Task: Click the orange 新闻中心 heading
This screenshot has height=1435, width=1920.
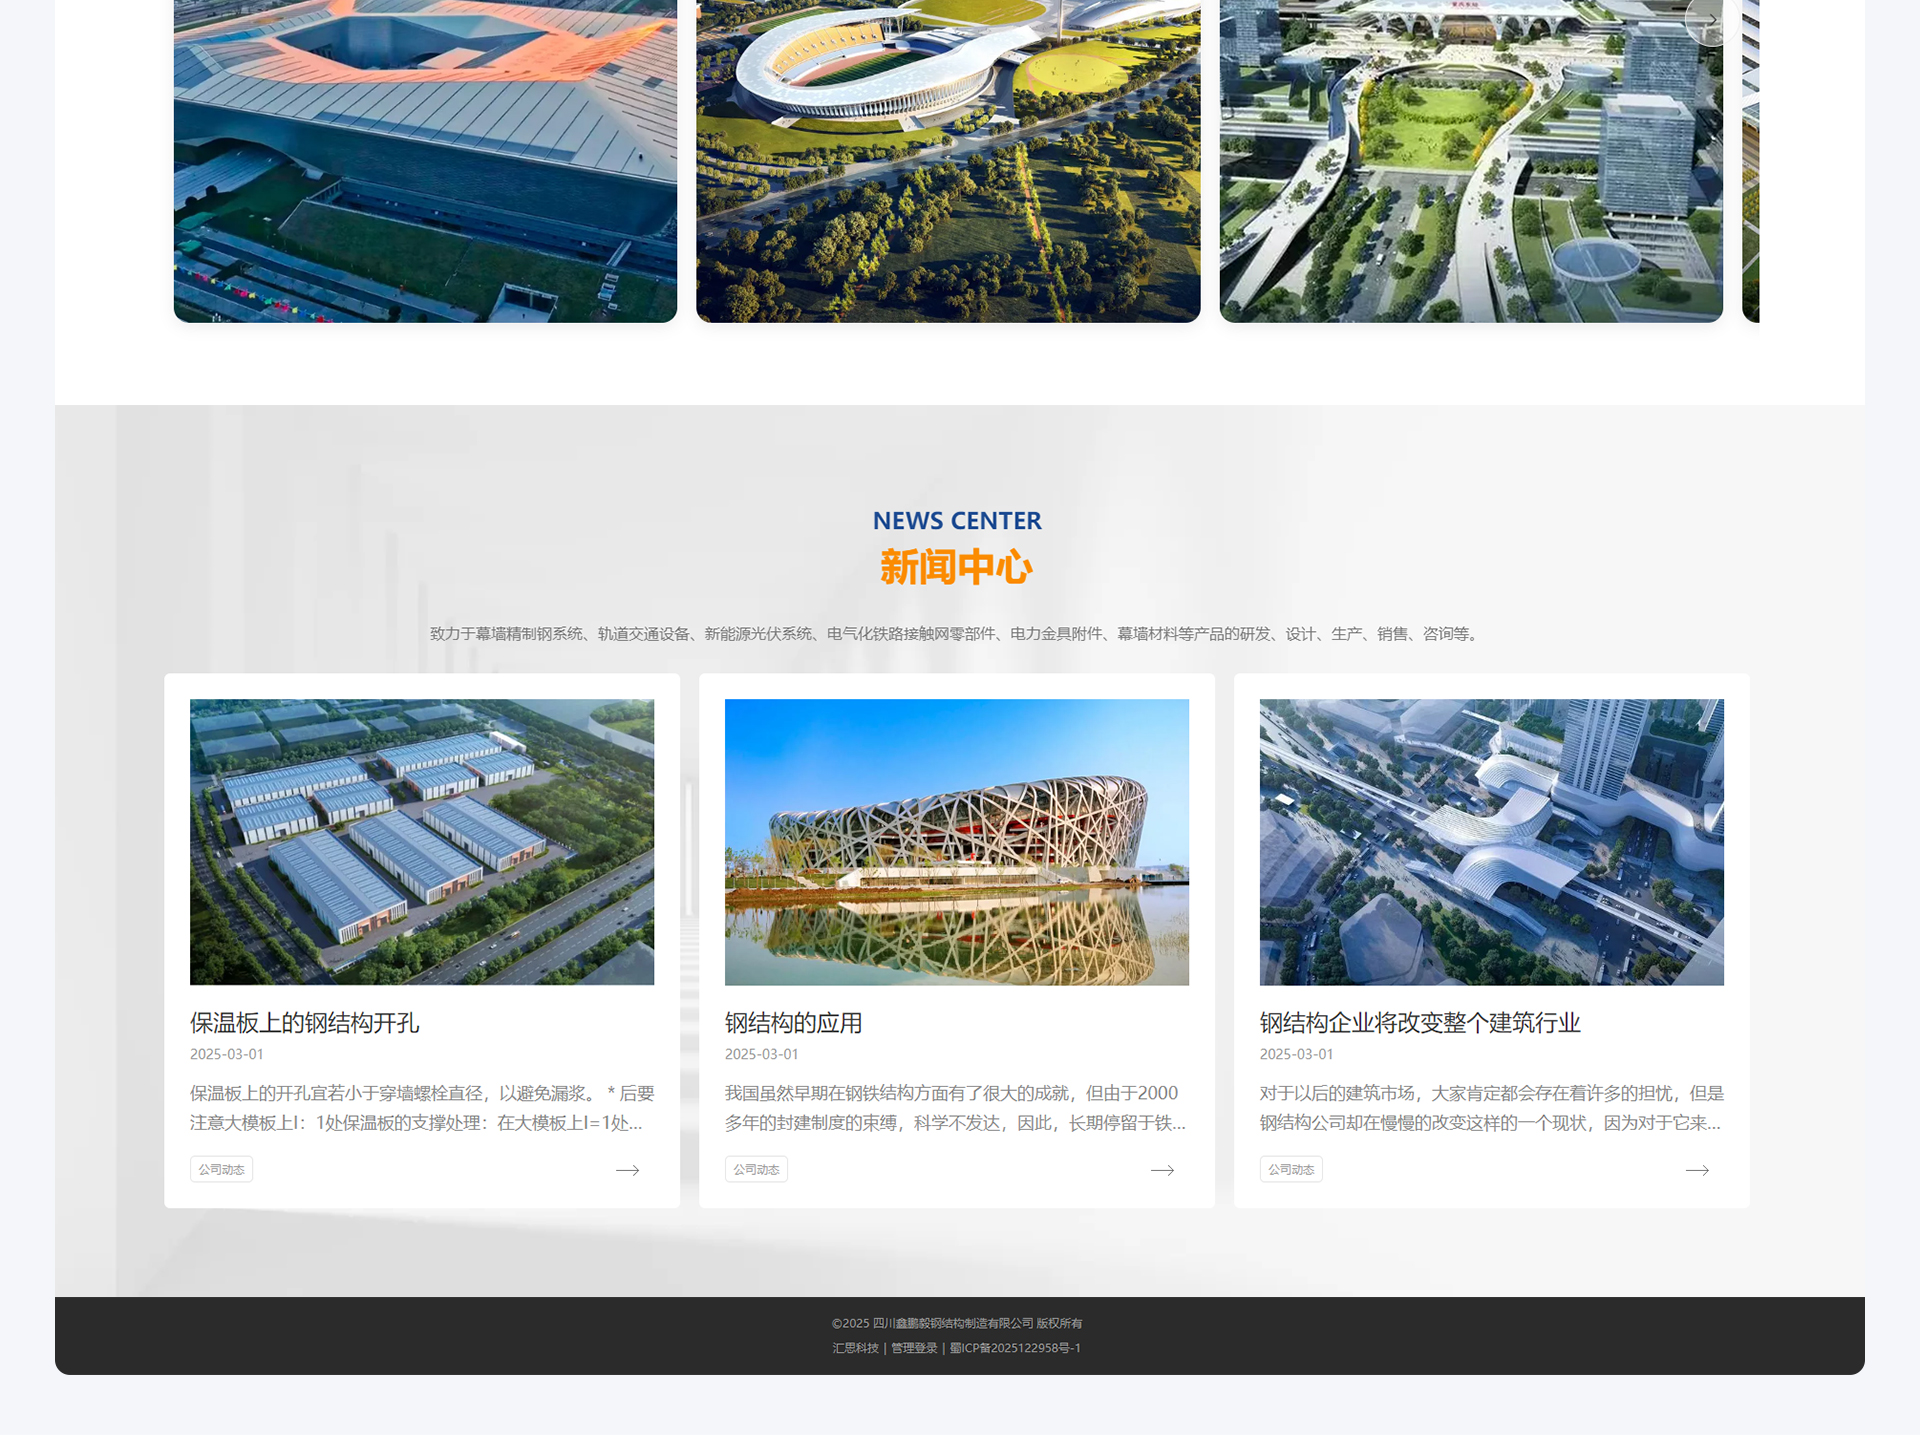Action: (957, 567)
